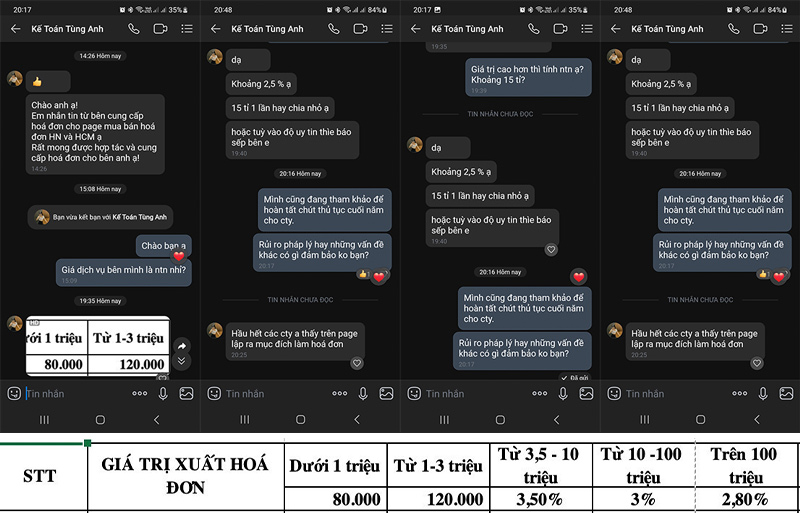Open three-dot more menu in rightmost chat
800x513 pixels.
[739, 394]
